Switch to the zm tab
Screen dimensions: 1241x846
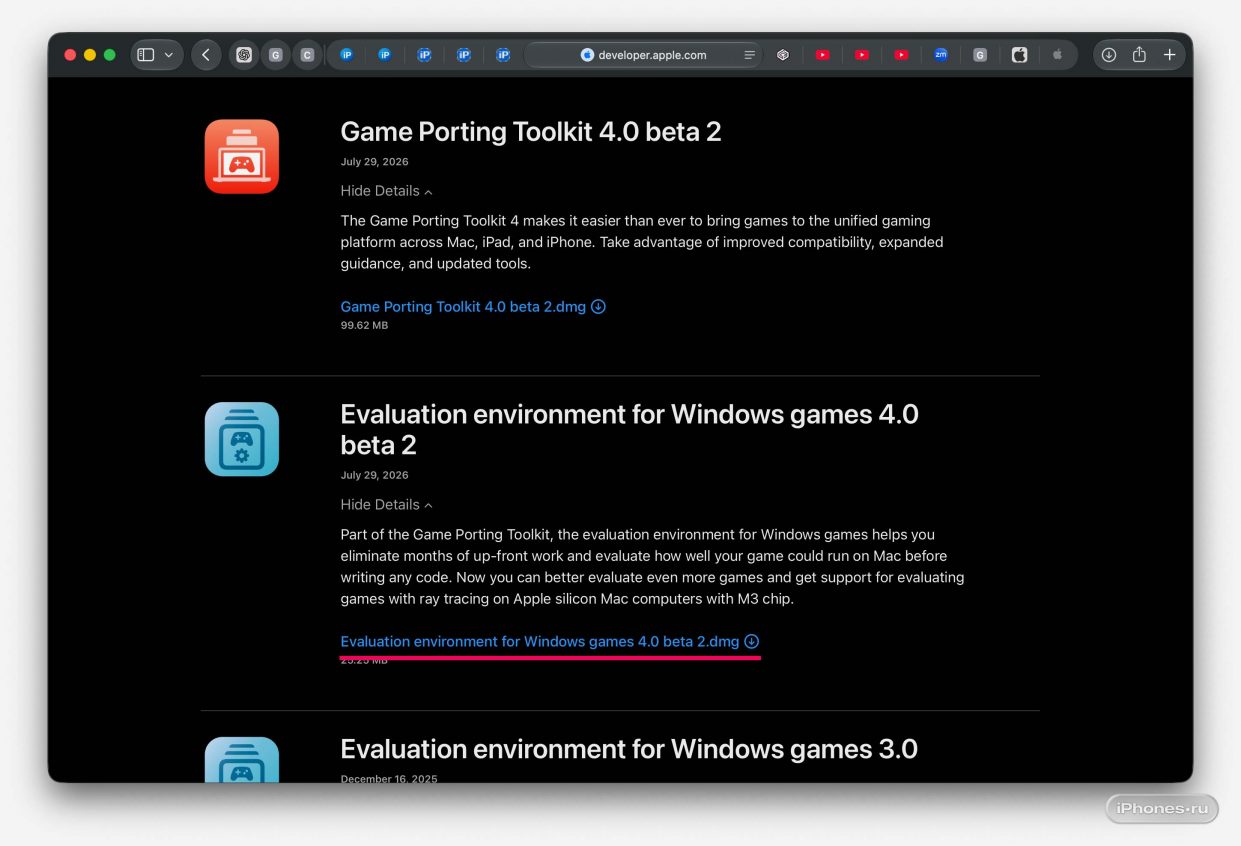941,55
